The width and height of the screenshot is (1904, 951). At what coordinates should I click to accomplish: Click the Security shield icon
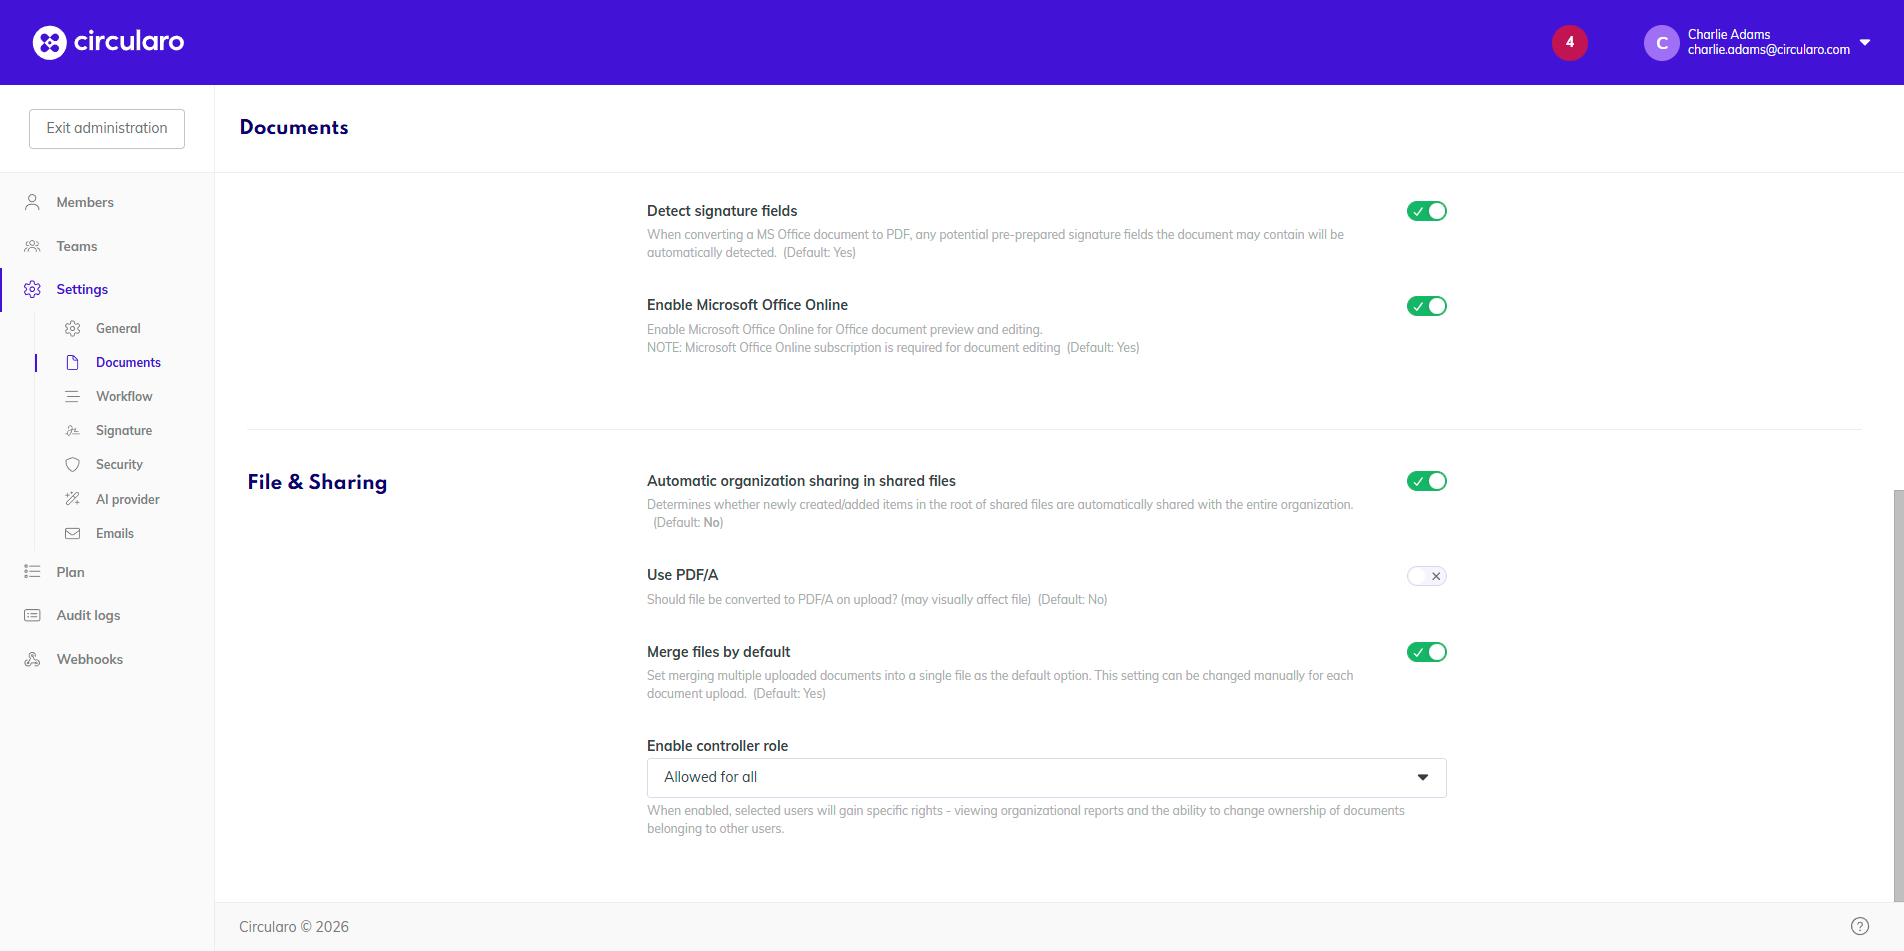(x=72, y=464)
